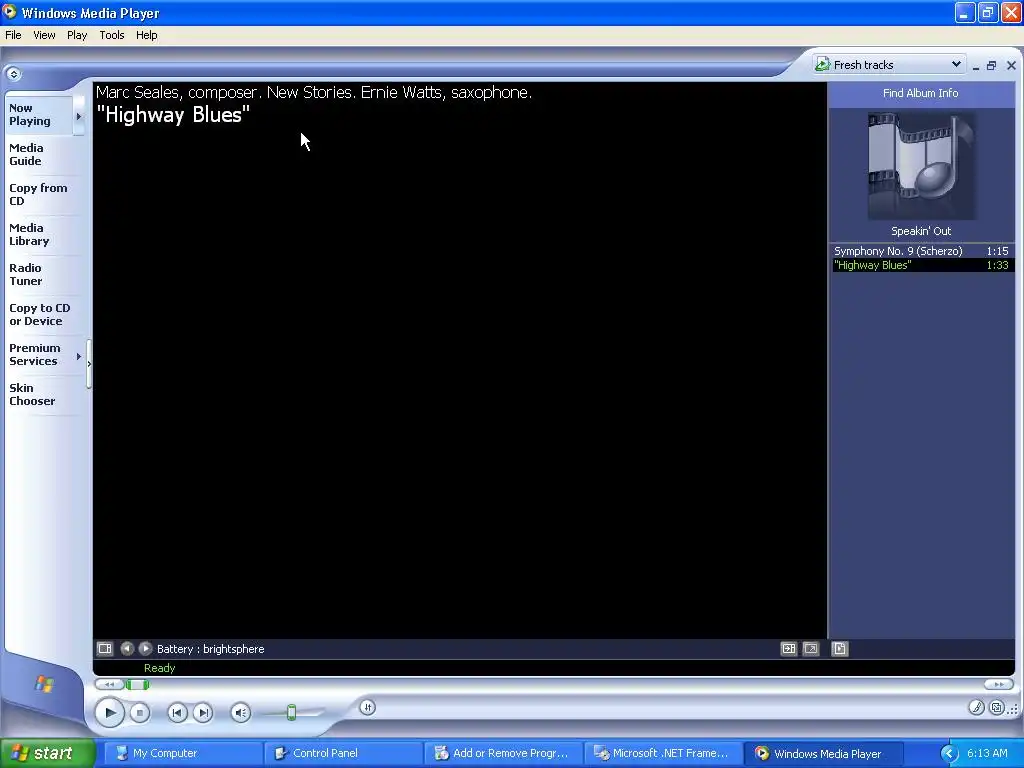Switch to Control Panel from the taskbar

342,754
